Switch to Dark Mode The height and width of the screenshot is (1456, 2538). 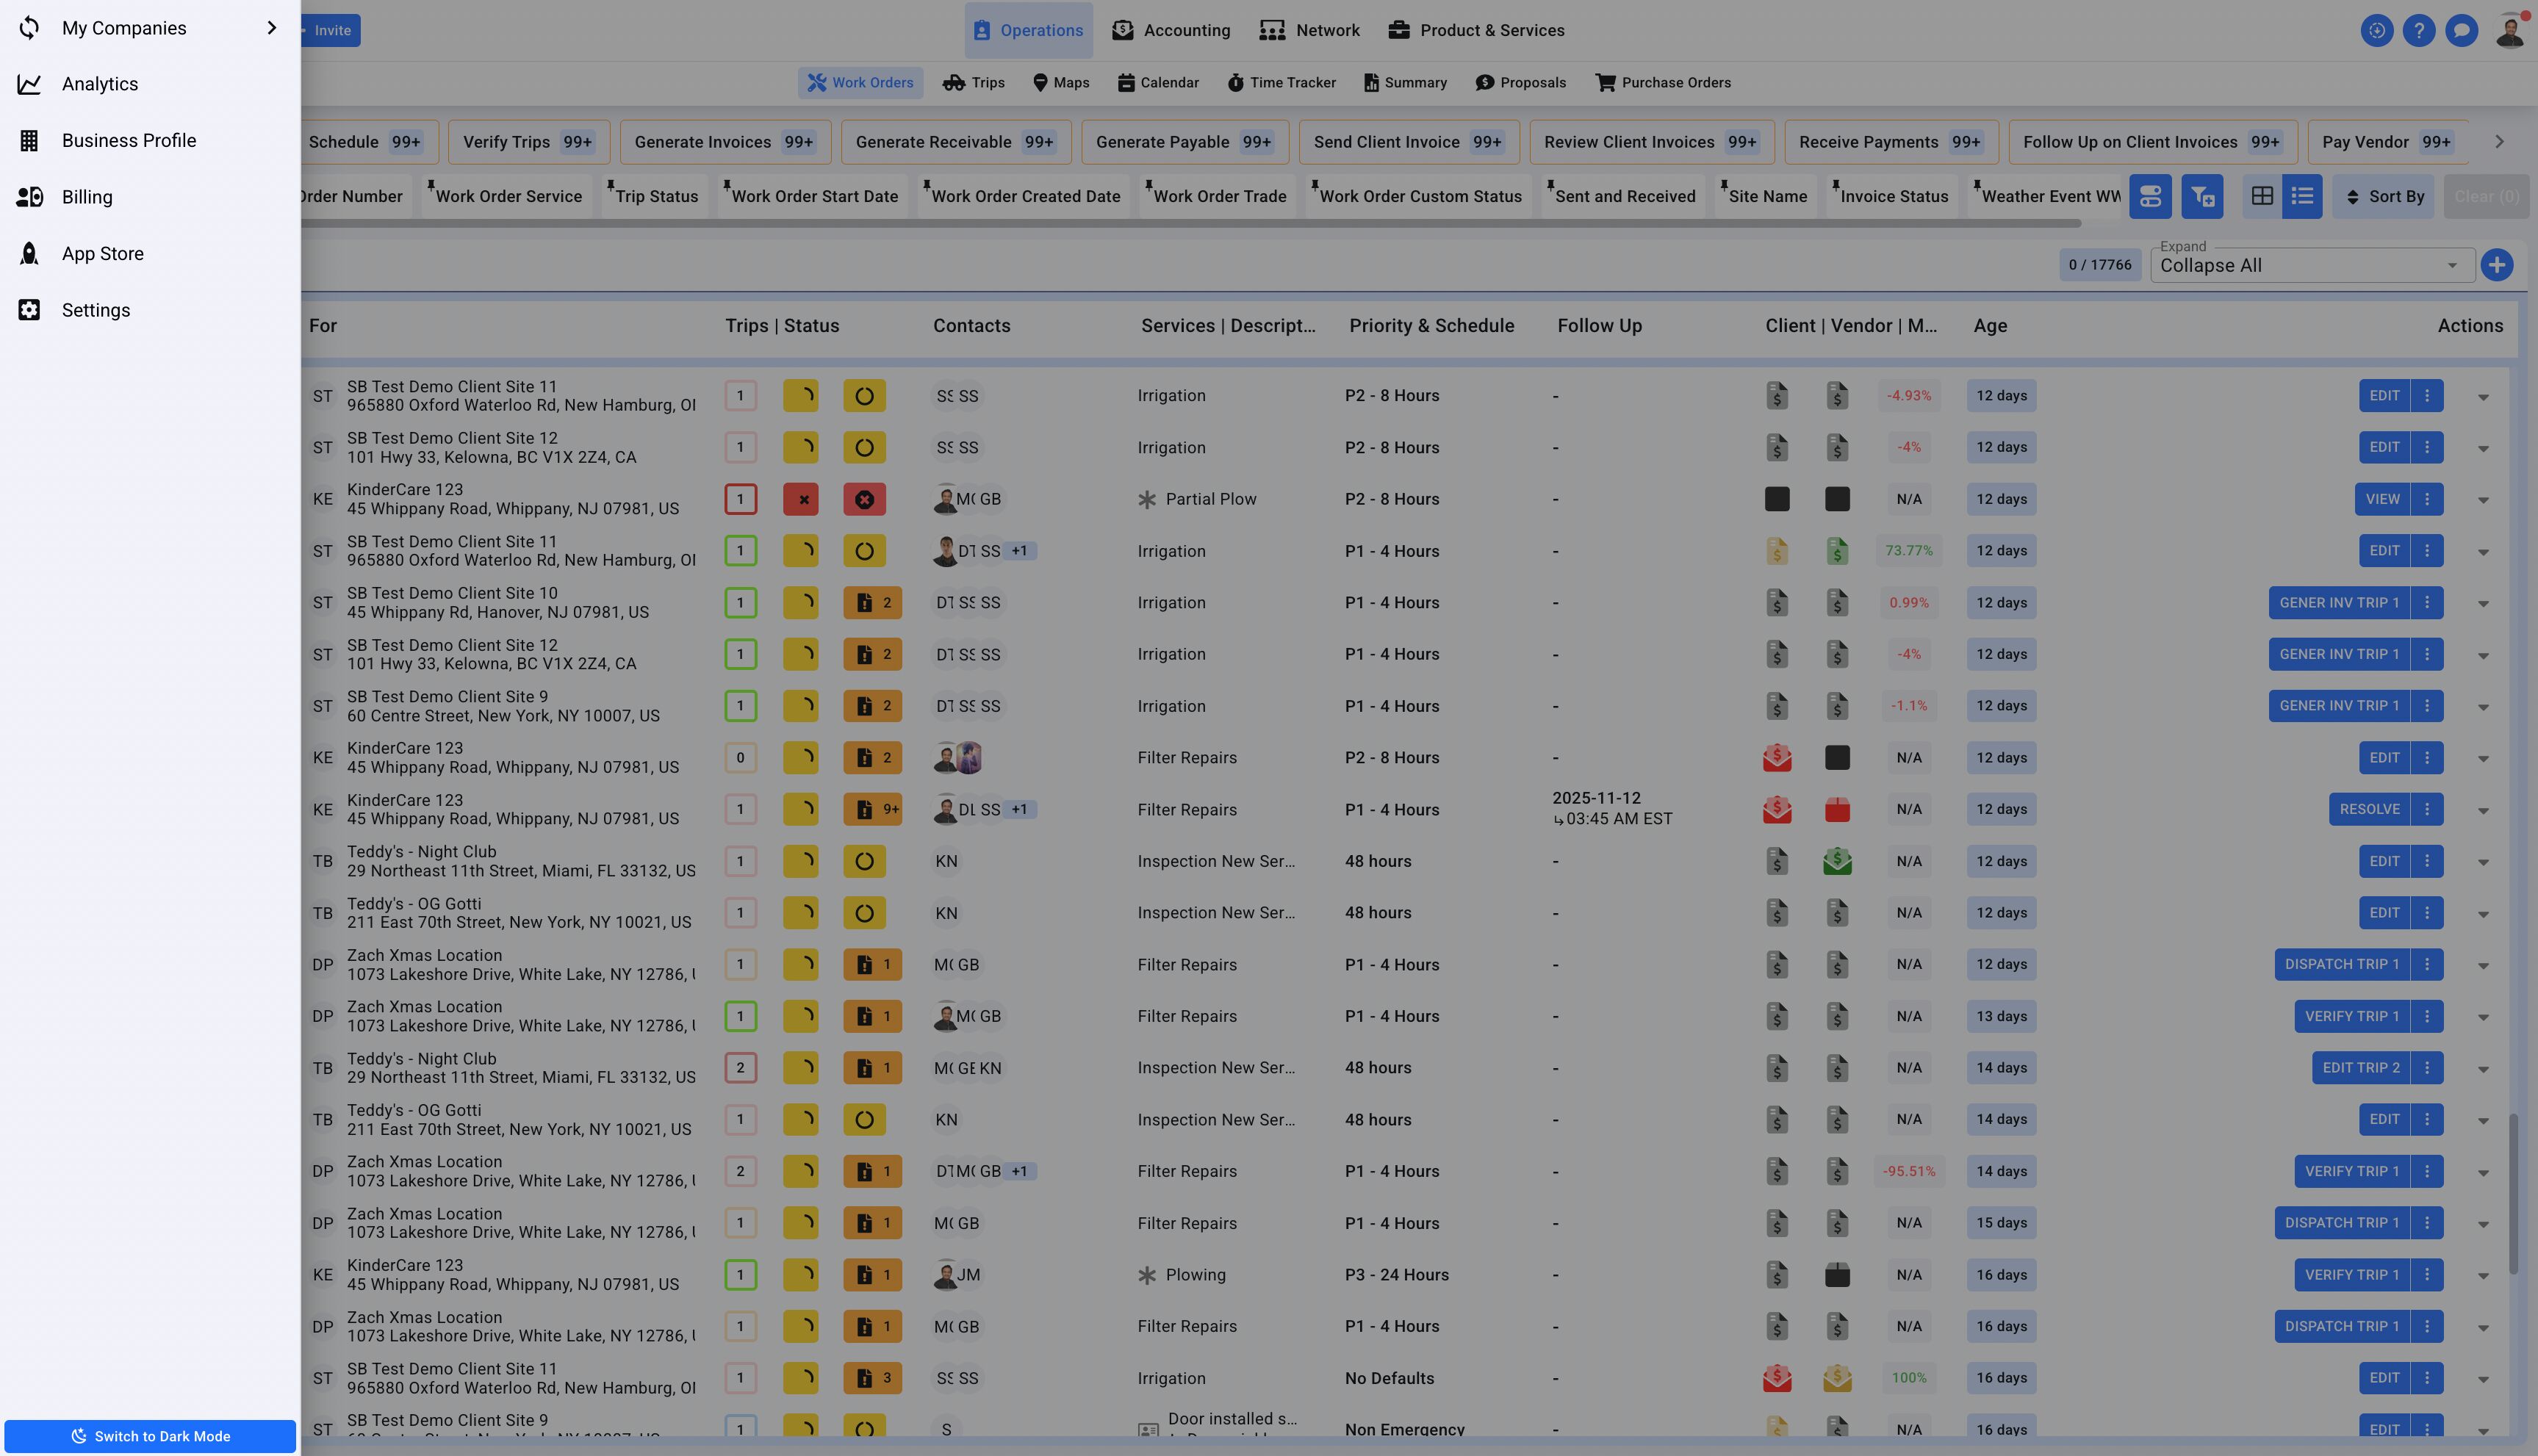pyautogui.click(x=150, y=1436)
